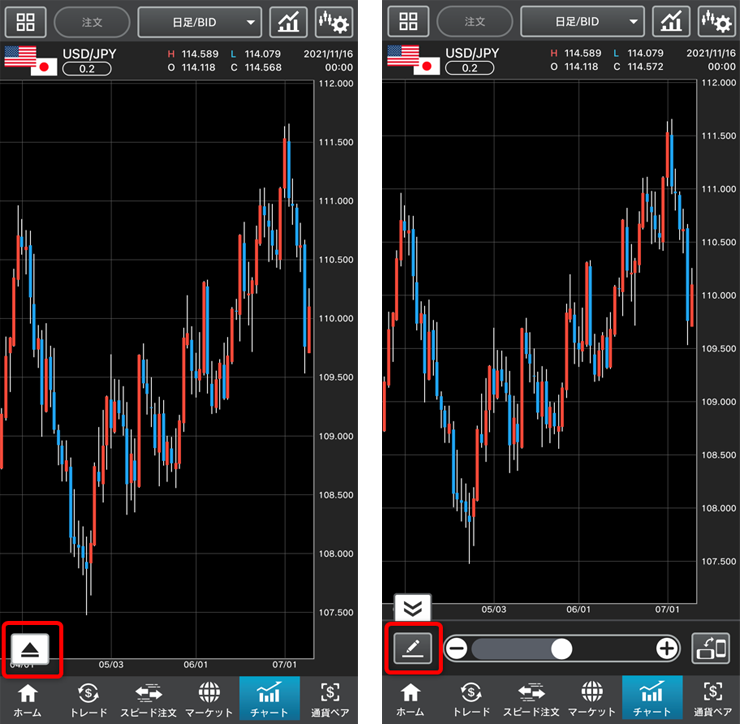The height and width of the screenshot is (724, 740).
Task: Collapse toolbar with double-chevron down button
Action: click(412, 607)
